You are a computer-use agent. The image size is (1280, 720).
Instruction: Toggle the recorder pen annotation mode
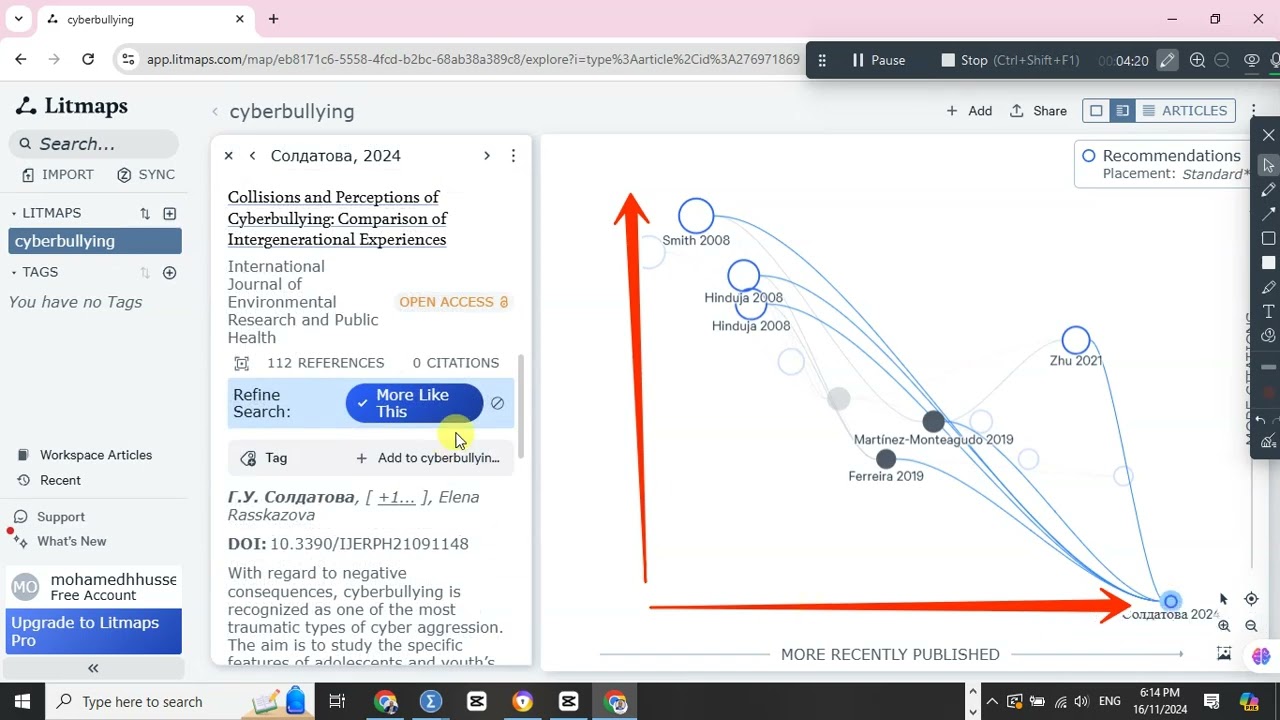[x=1167, y=60]
